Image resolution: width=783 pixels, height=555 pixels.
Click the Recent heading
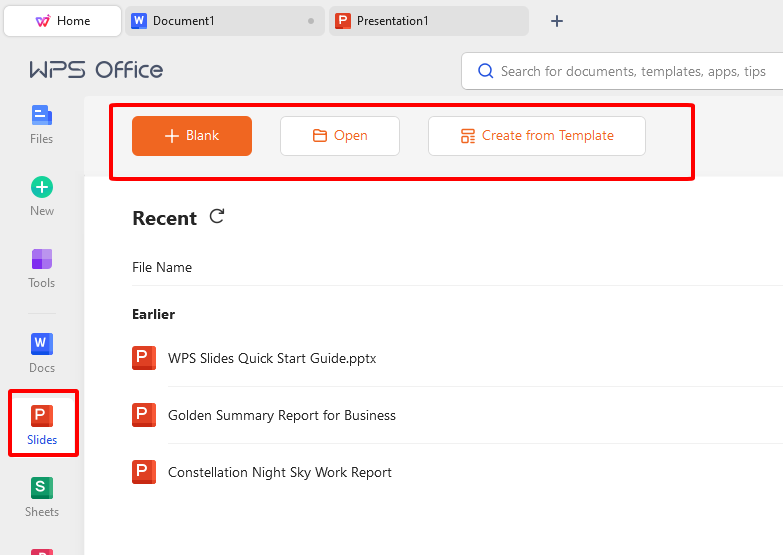tap(164, 218)
